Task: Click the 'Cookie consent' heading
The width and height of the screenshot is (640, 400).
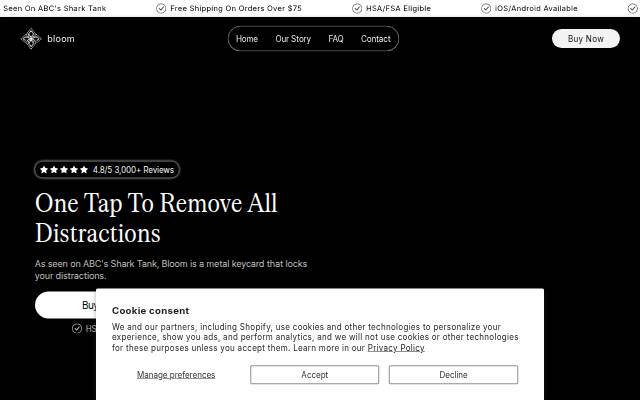Action: (151, 311)
